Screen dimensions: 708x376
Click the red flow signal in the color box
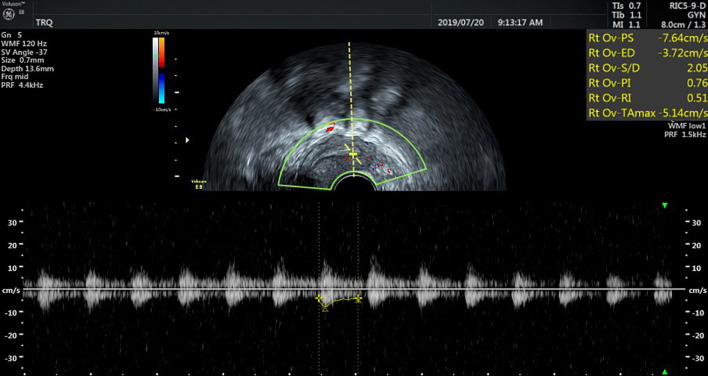point(330,129)
